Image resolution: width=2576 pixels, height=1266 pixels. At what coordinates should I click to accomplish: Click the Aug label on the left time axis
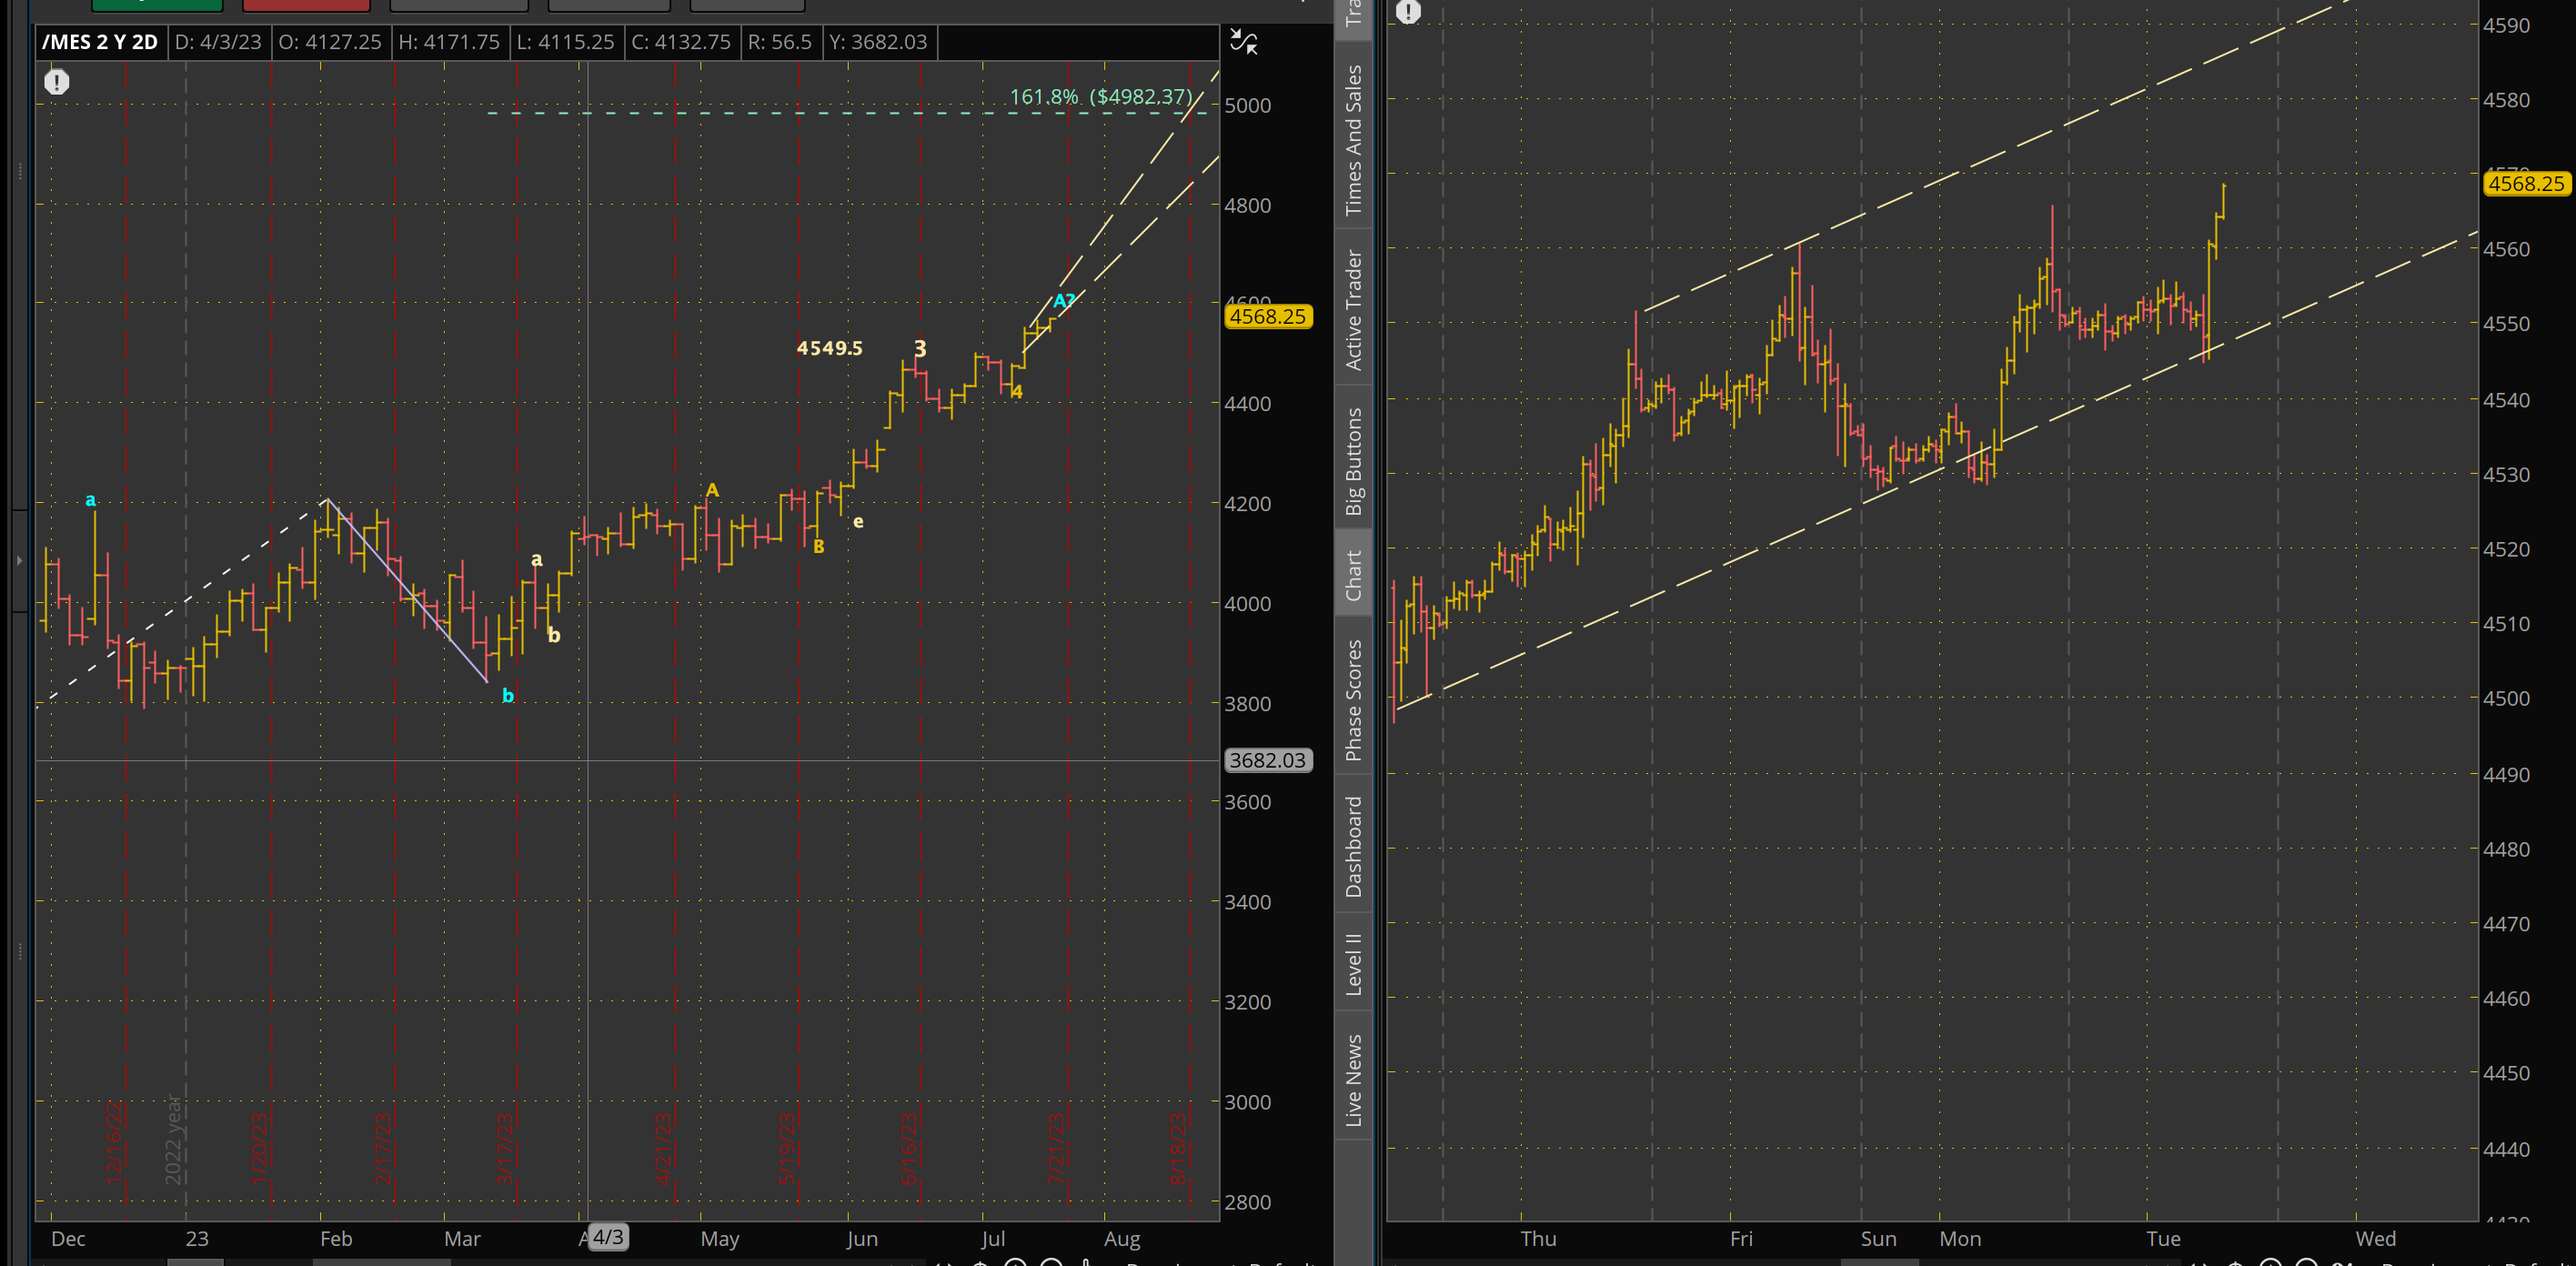point(1122,1239)
